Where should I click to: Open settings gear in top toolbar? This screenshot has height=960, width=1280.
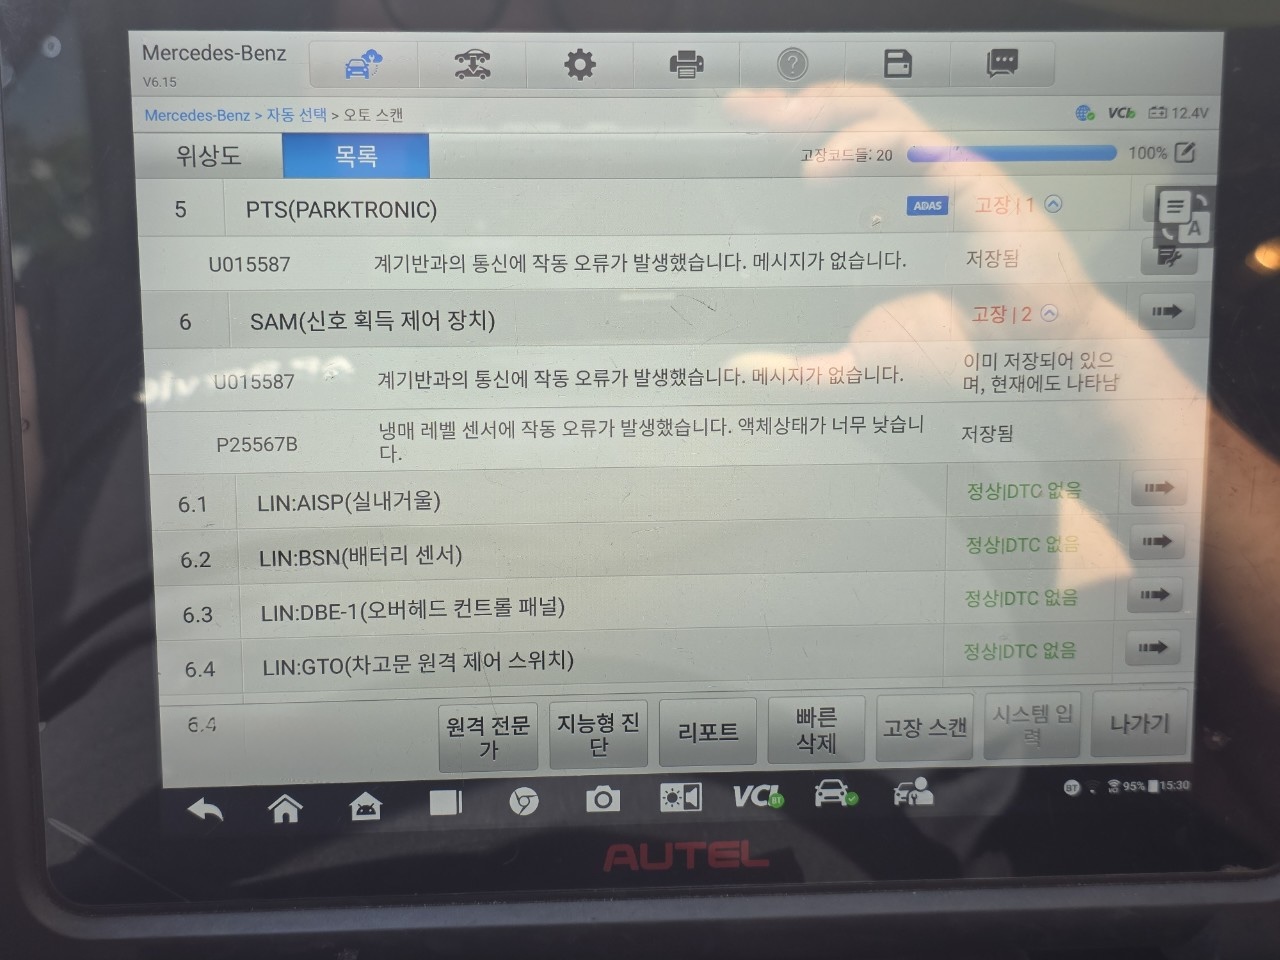pos(580,65)
